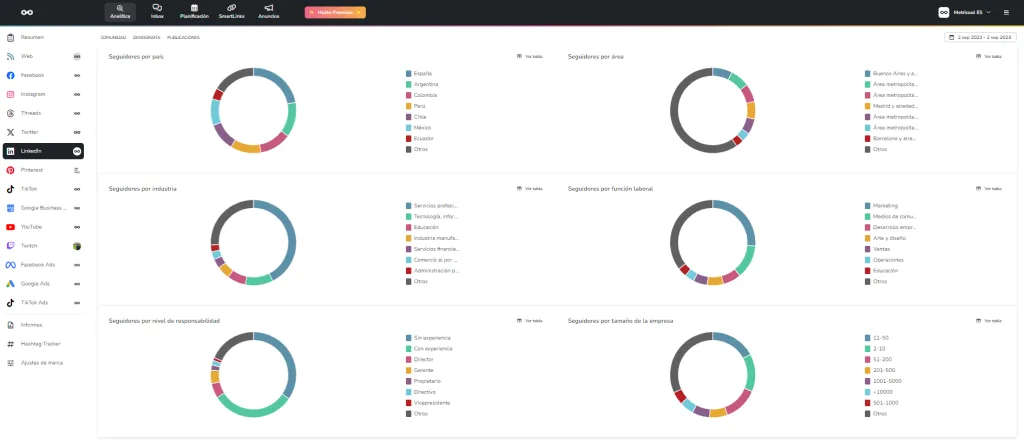Click the Hazte Premium button

tap(335, 12)
